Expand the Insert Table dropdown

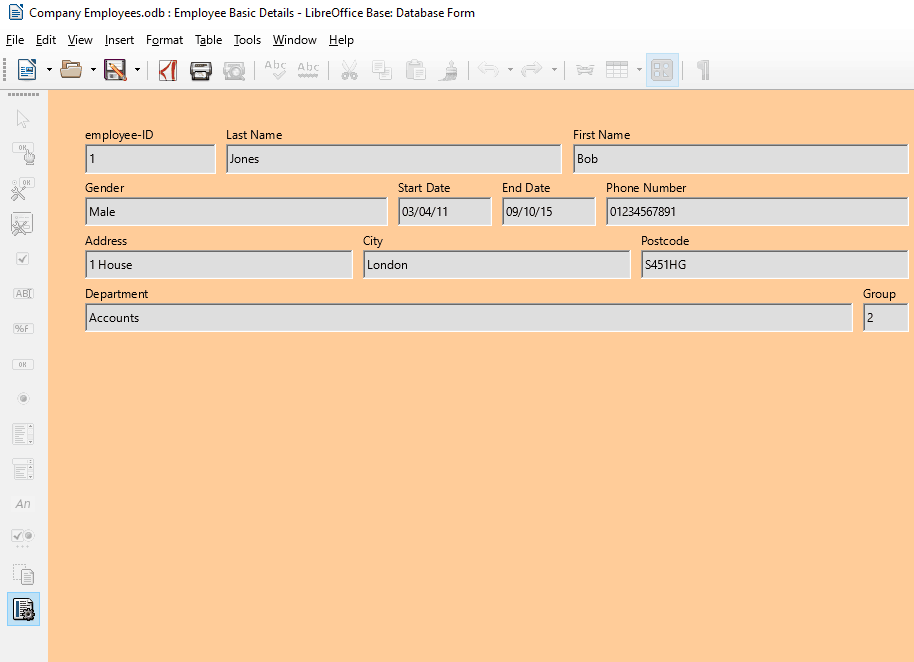pos(637,70)
